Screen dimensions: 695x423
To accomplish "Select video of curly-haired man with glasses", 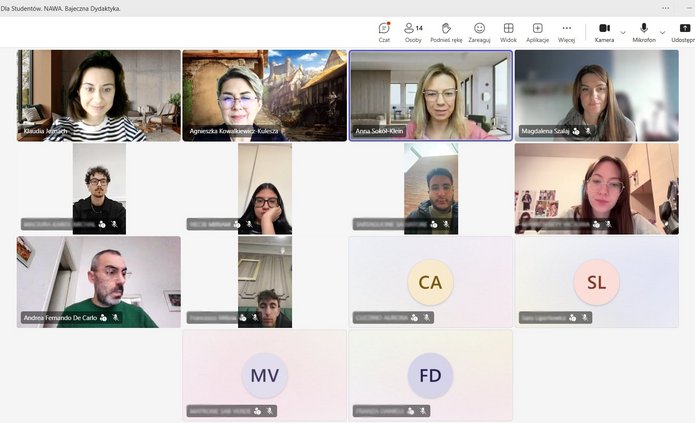I will [x=99, y=188].
